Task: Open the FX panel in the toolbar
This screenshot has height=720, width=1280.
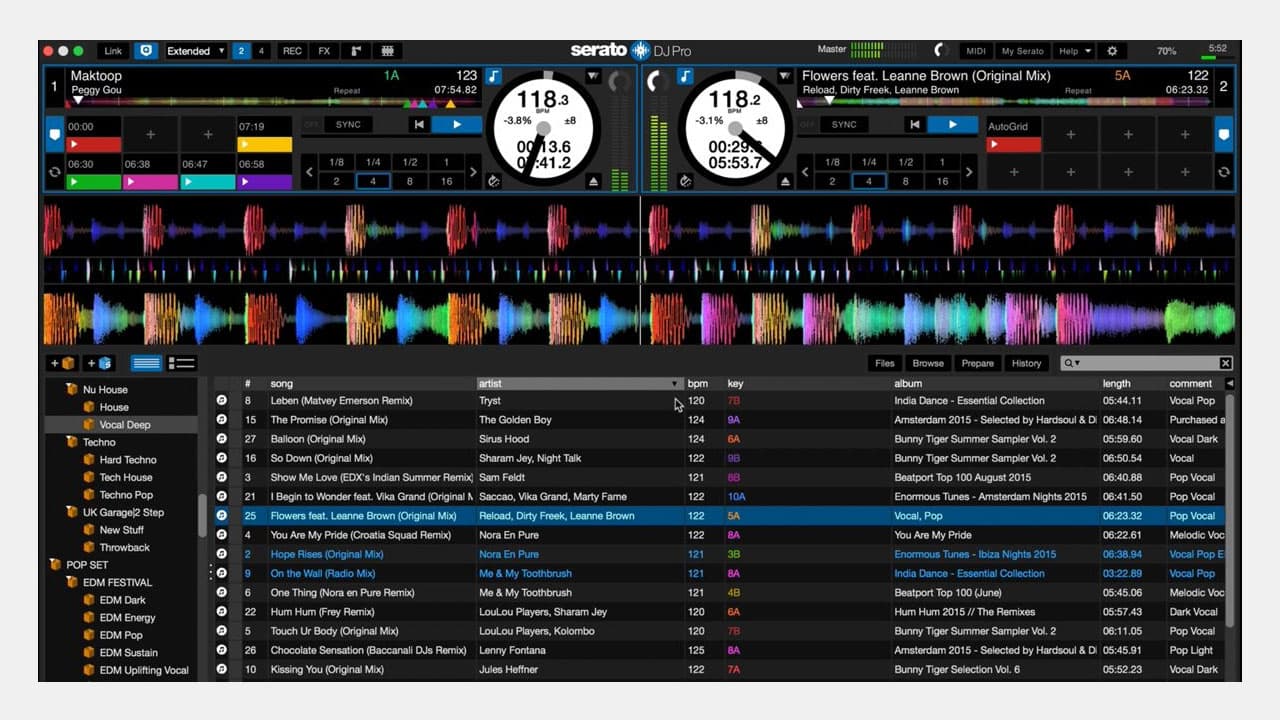Action: (325, 50)
